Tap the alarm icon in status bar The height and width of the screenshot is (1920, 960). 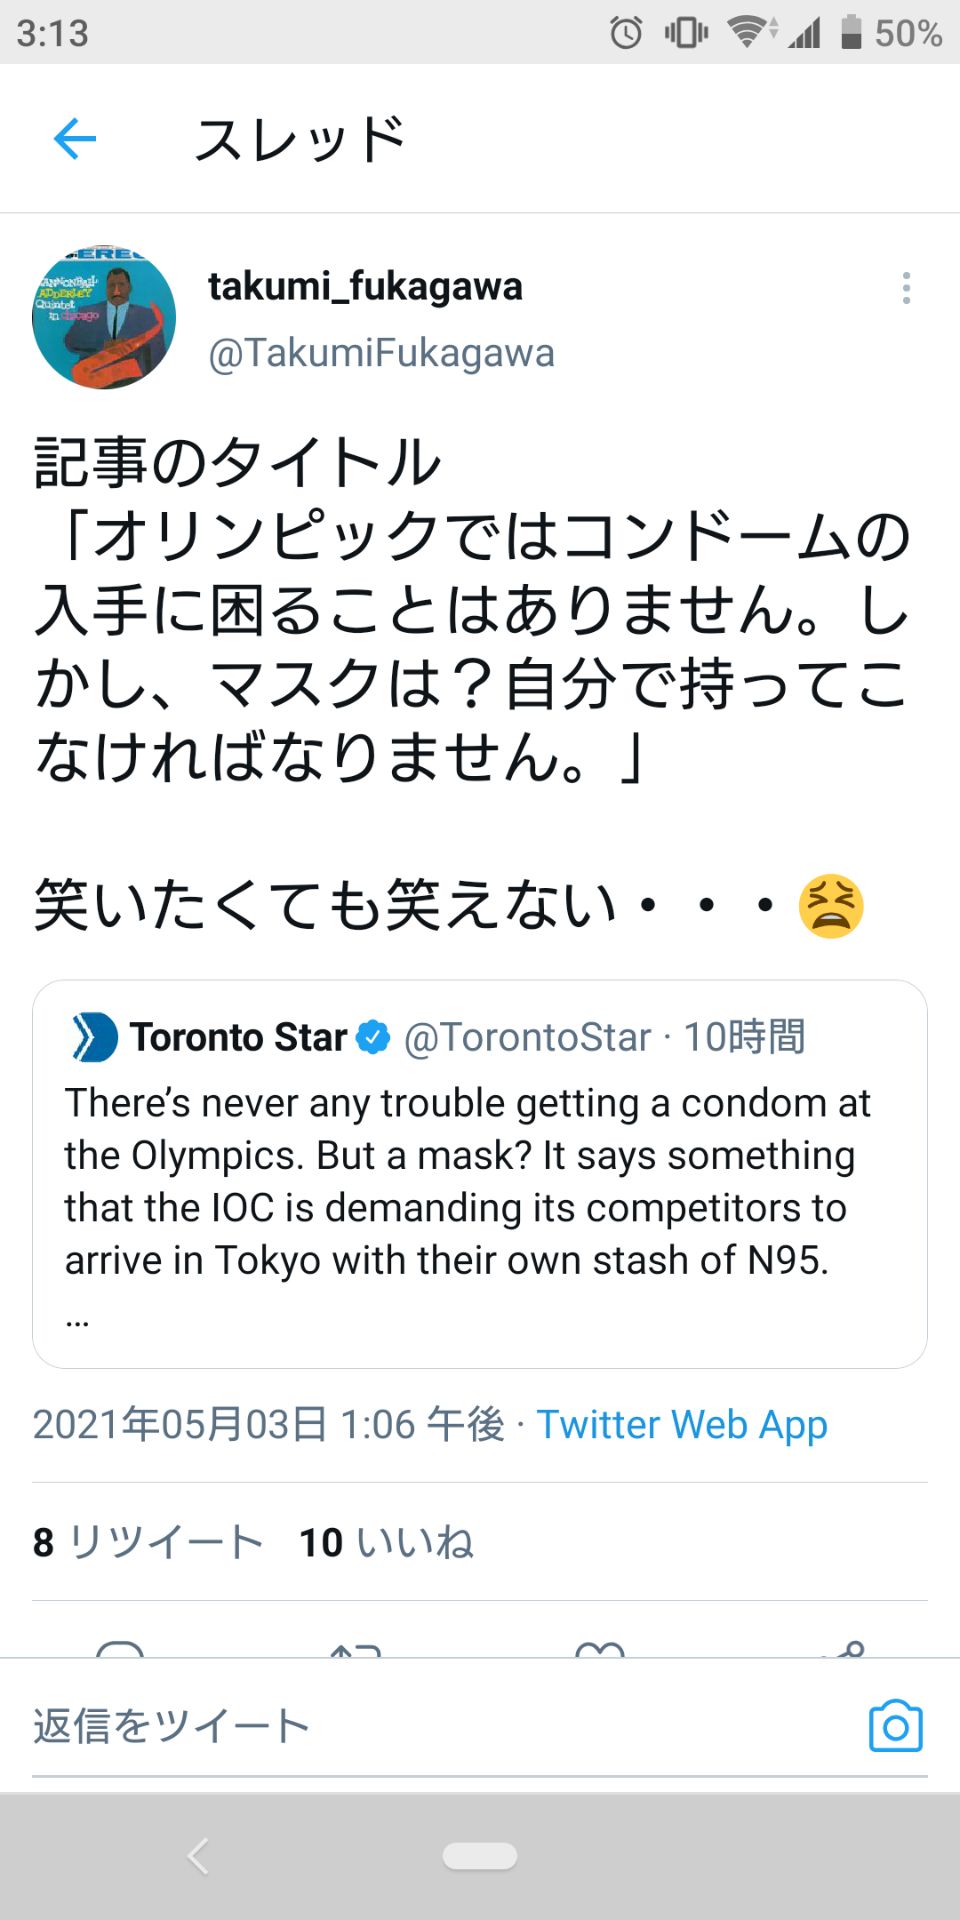click(x=627, y=33)
